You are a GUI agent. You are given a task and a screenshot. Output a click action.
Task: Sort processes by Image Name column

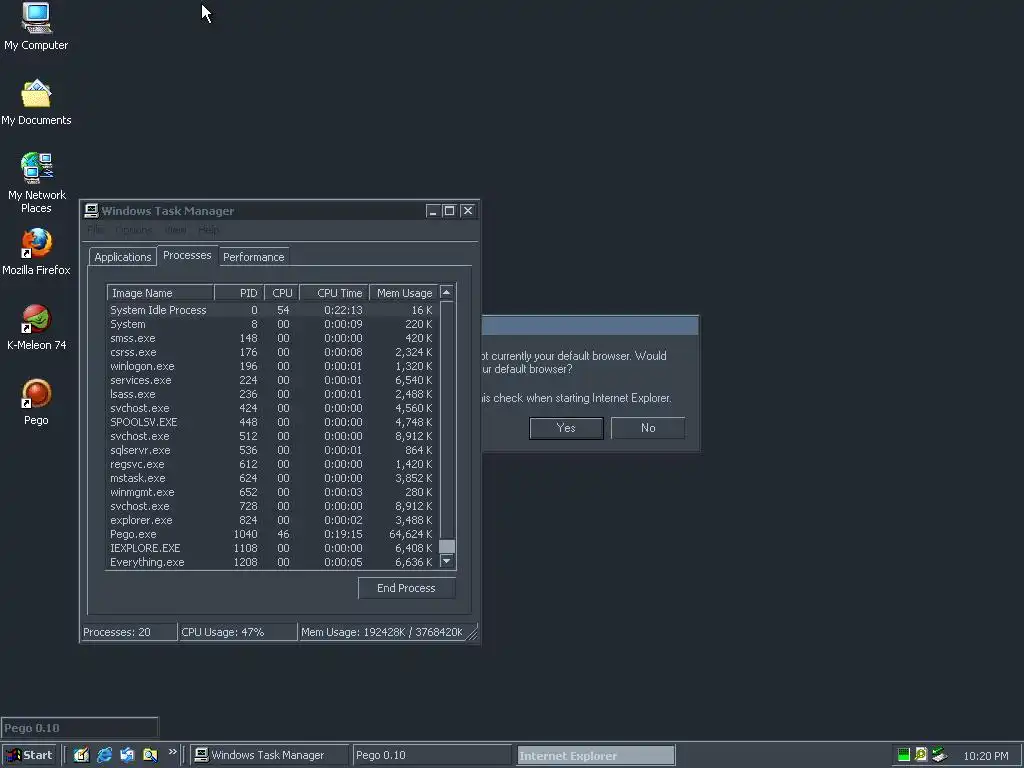point(160,293)
